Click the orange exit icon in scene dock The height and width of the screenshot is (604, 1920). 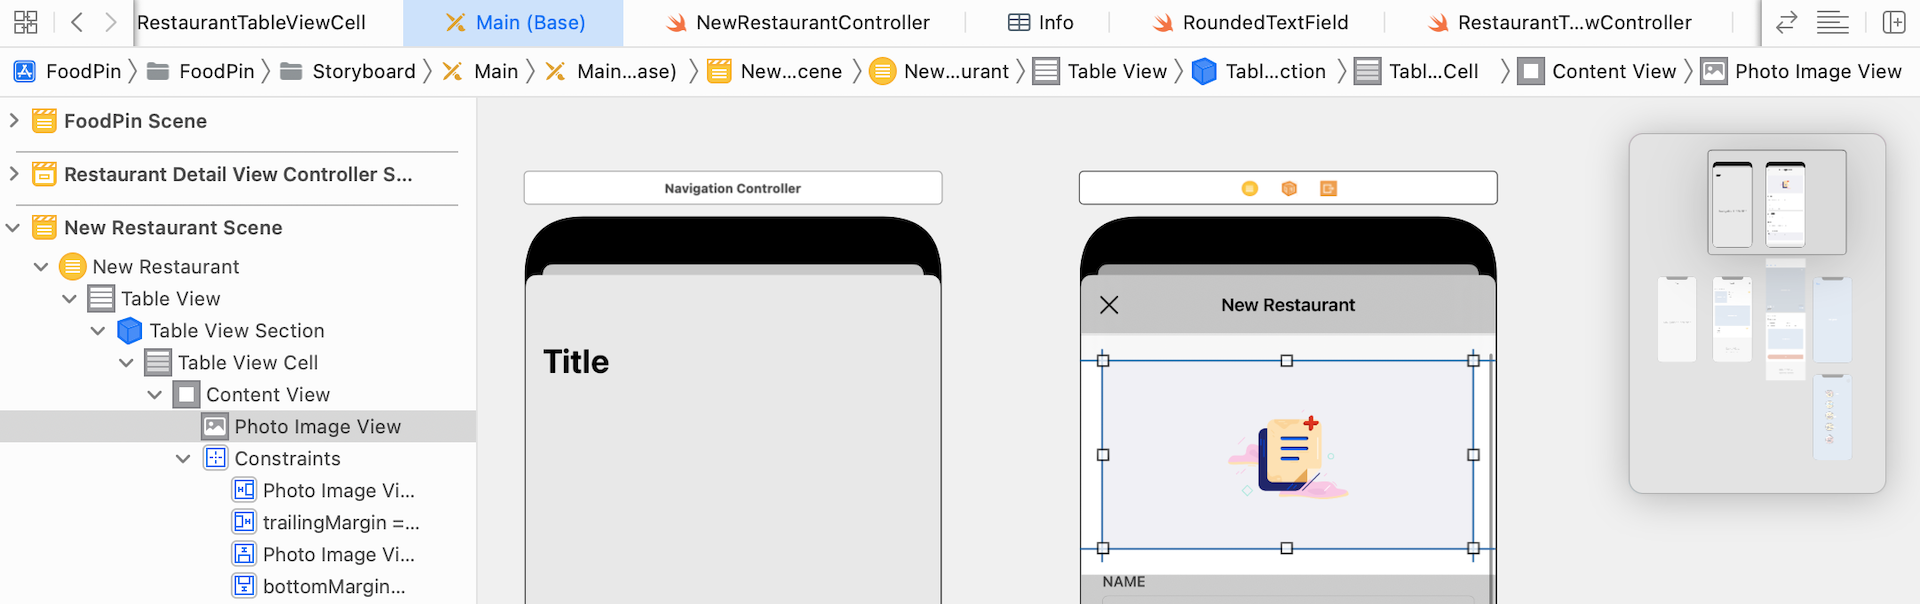(x=1328, y=188)
